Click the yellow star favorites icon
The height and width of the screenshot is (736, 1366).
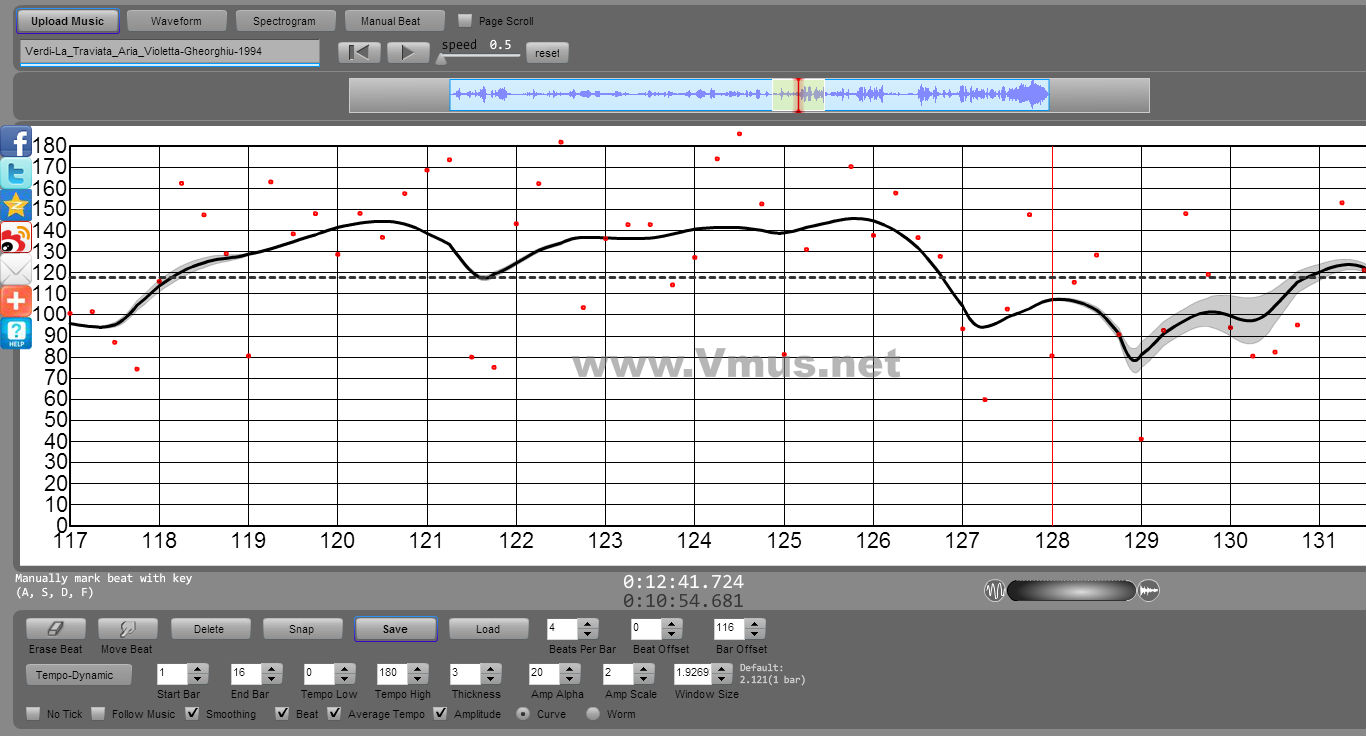click(16, 206)
